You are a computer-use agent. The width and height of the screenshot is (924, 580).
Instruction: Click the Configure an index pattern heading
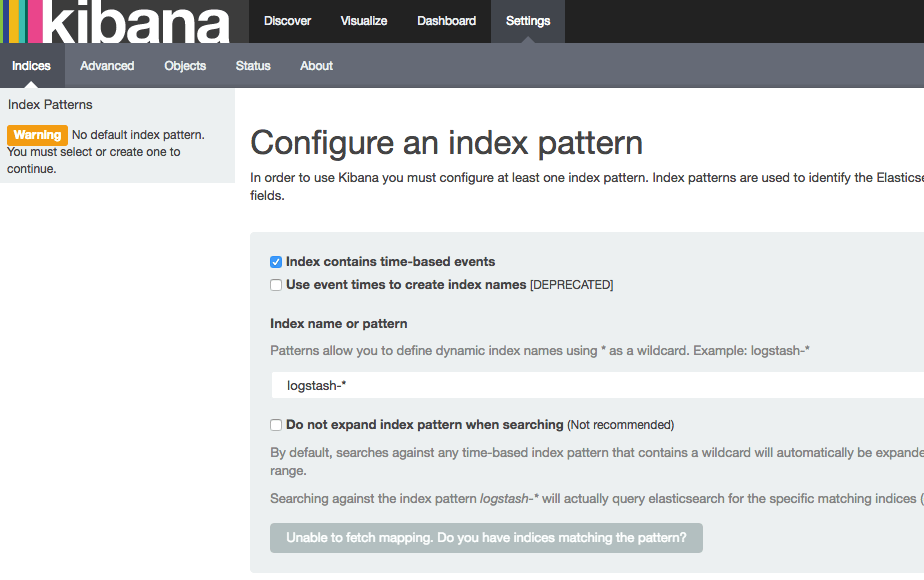coord(446,143)
